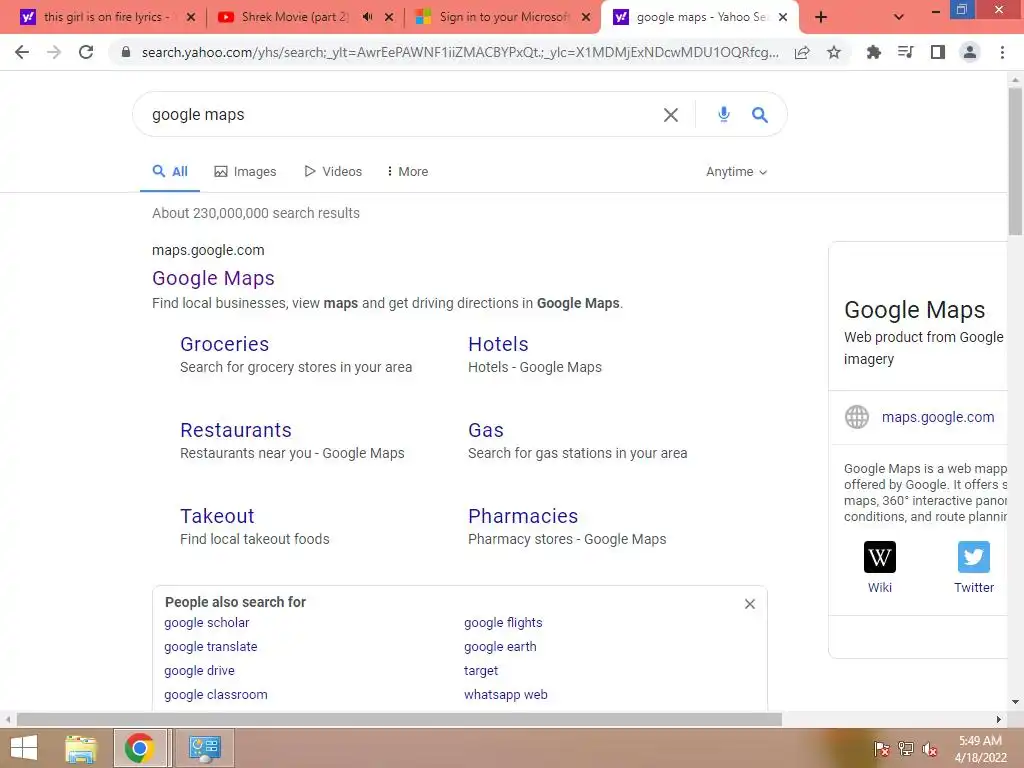Open the Restaurants sublink
This screenshot has height=768, width=1024.
pyautogui.click(x=236, y=430)
